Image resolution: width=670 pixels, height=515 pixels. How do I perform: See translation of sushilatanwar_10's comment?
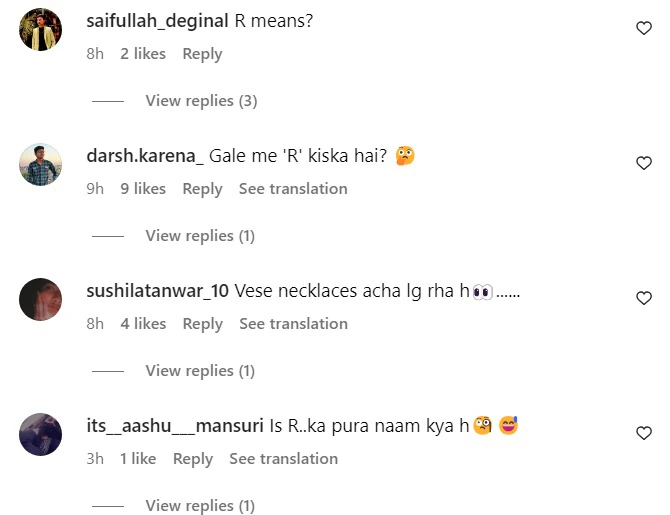[293, 324]
